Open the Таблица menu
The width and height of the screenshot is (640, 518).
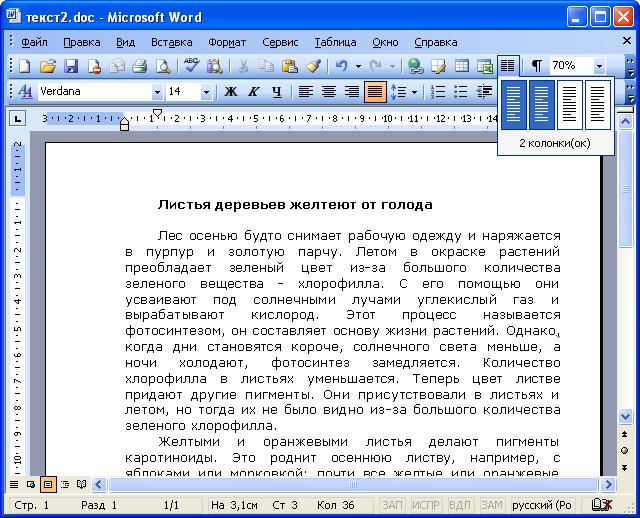(x=335, y=42)
